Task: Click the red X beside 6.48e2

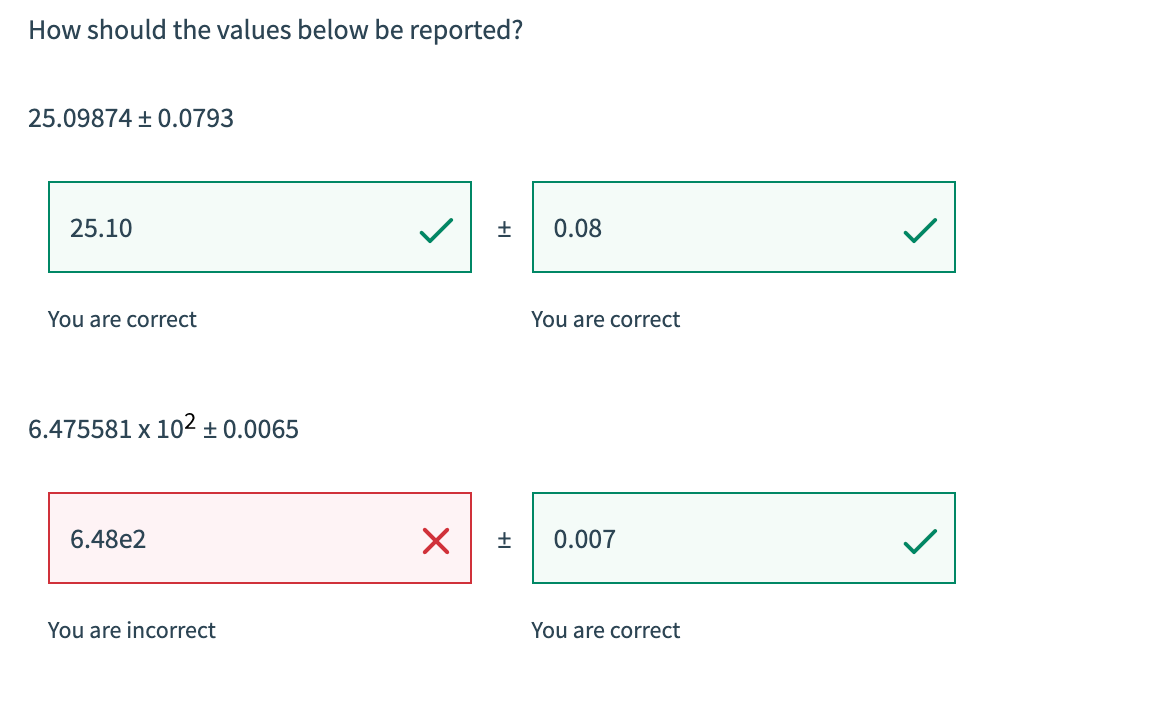Action: click(436, 540)
